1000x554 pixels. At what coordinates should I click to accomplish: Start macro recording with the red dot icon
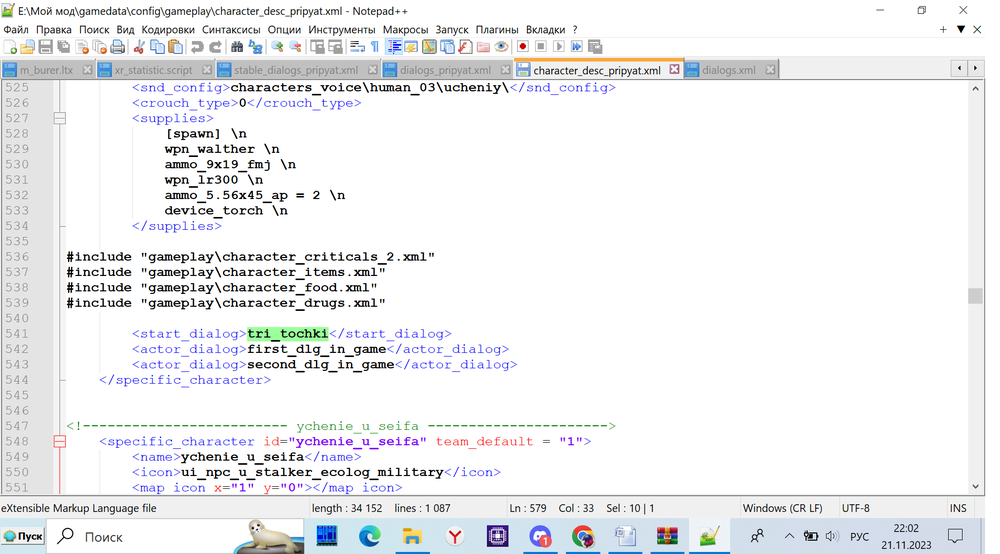point(522,47)
